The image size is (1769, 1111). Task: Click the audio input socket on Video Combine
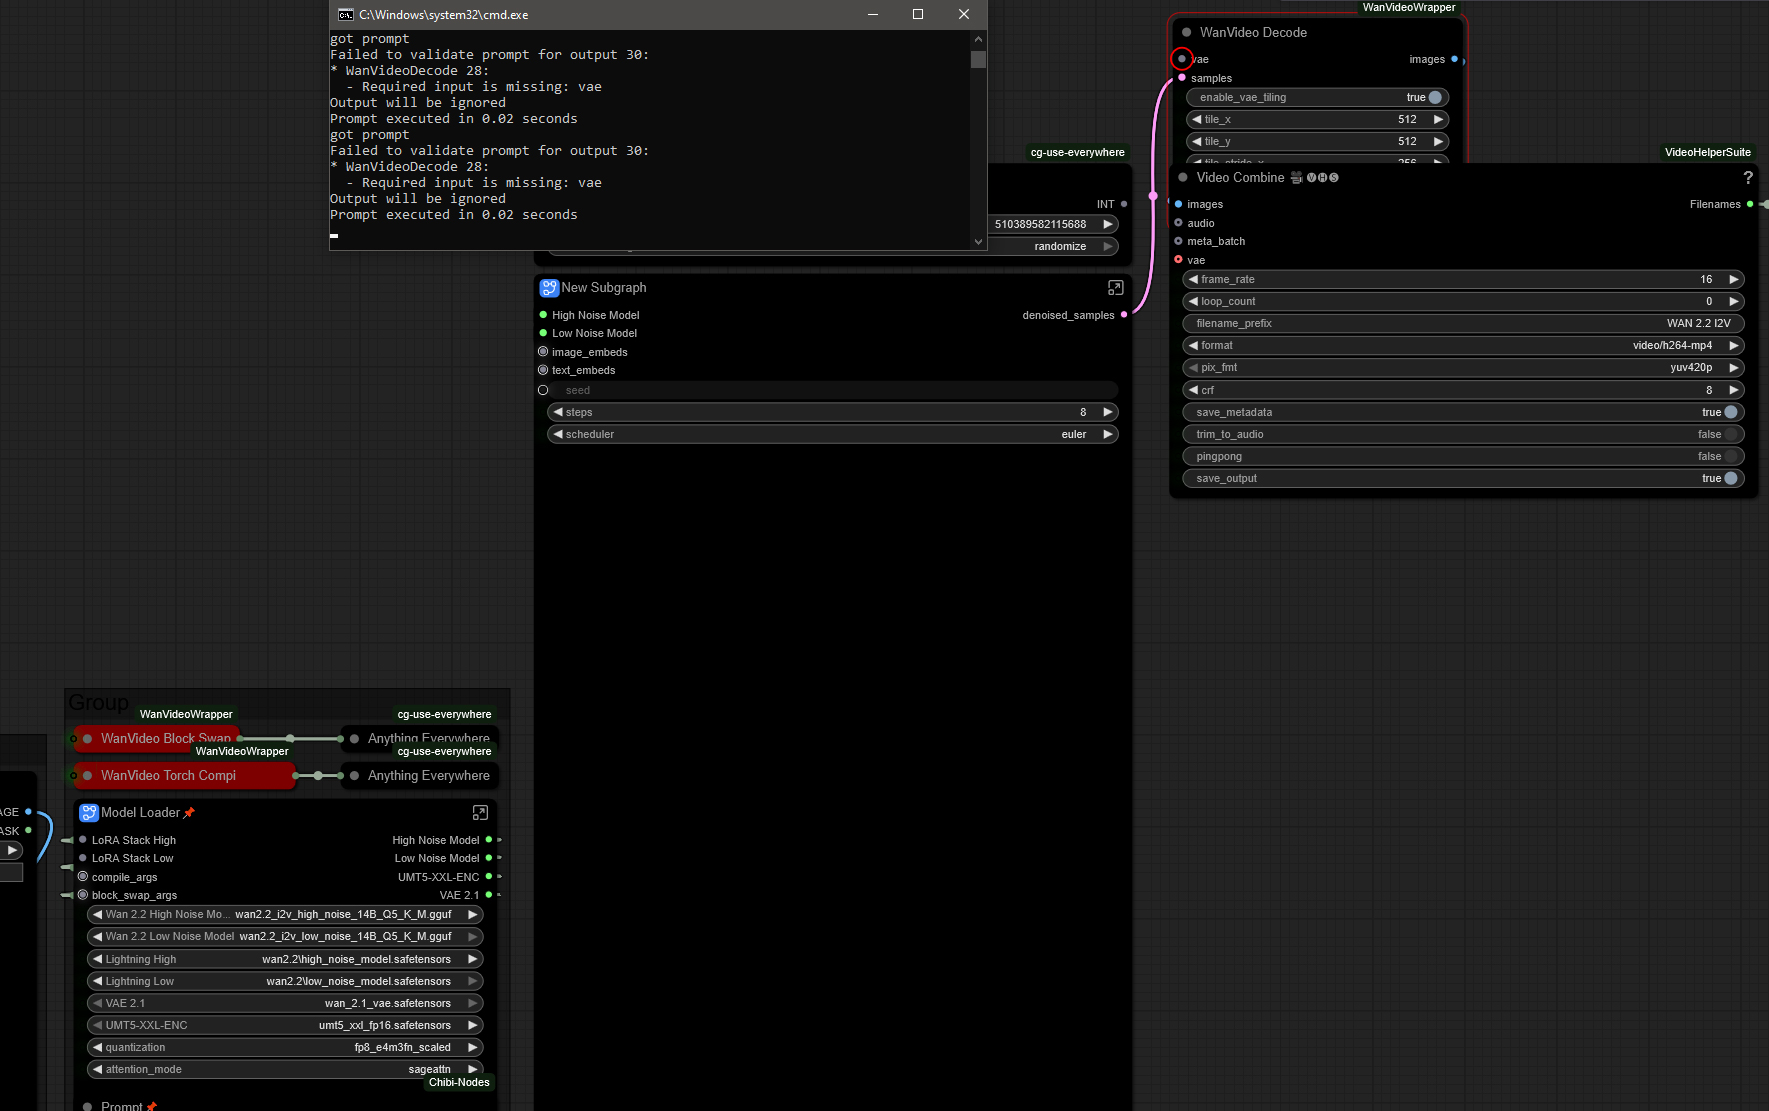coord(1178,223)
